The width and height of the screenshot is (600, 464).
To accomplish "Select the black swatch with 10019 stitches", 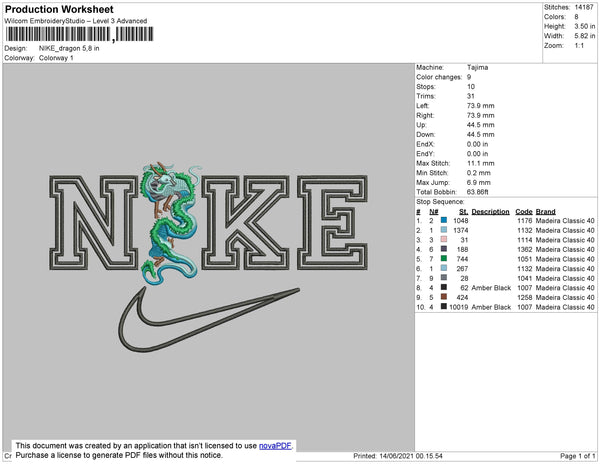I will 444,306.
